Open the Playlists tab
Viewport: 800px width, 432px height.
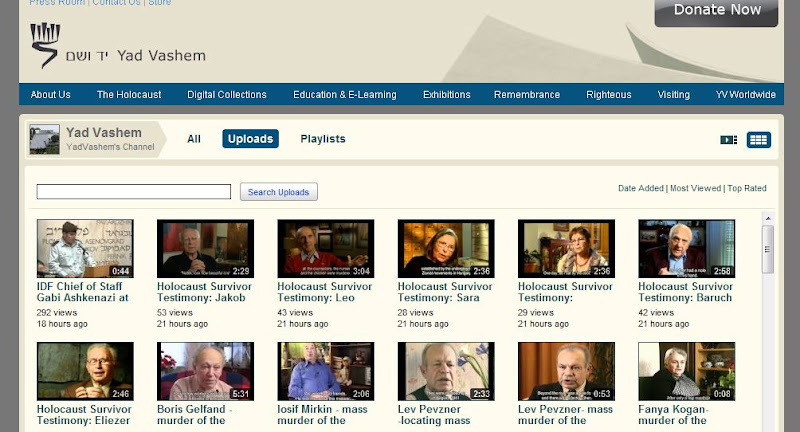(x=323, y=139)
